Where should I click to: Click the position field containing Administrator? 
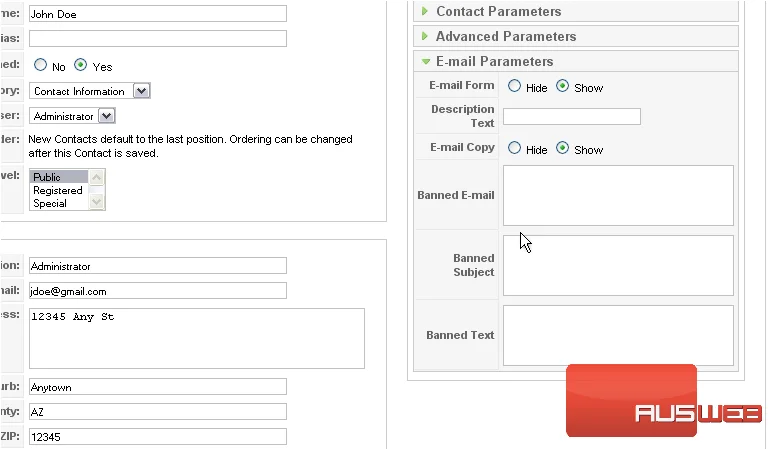157,266
